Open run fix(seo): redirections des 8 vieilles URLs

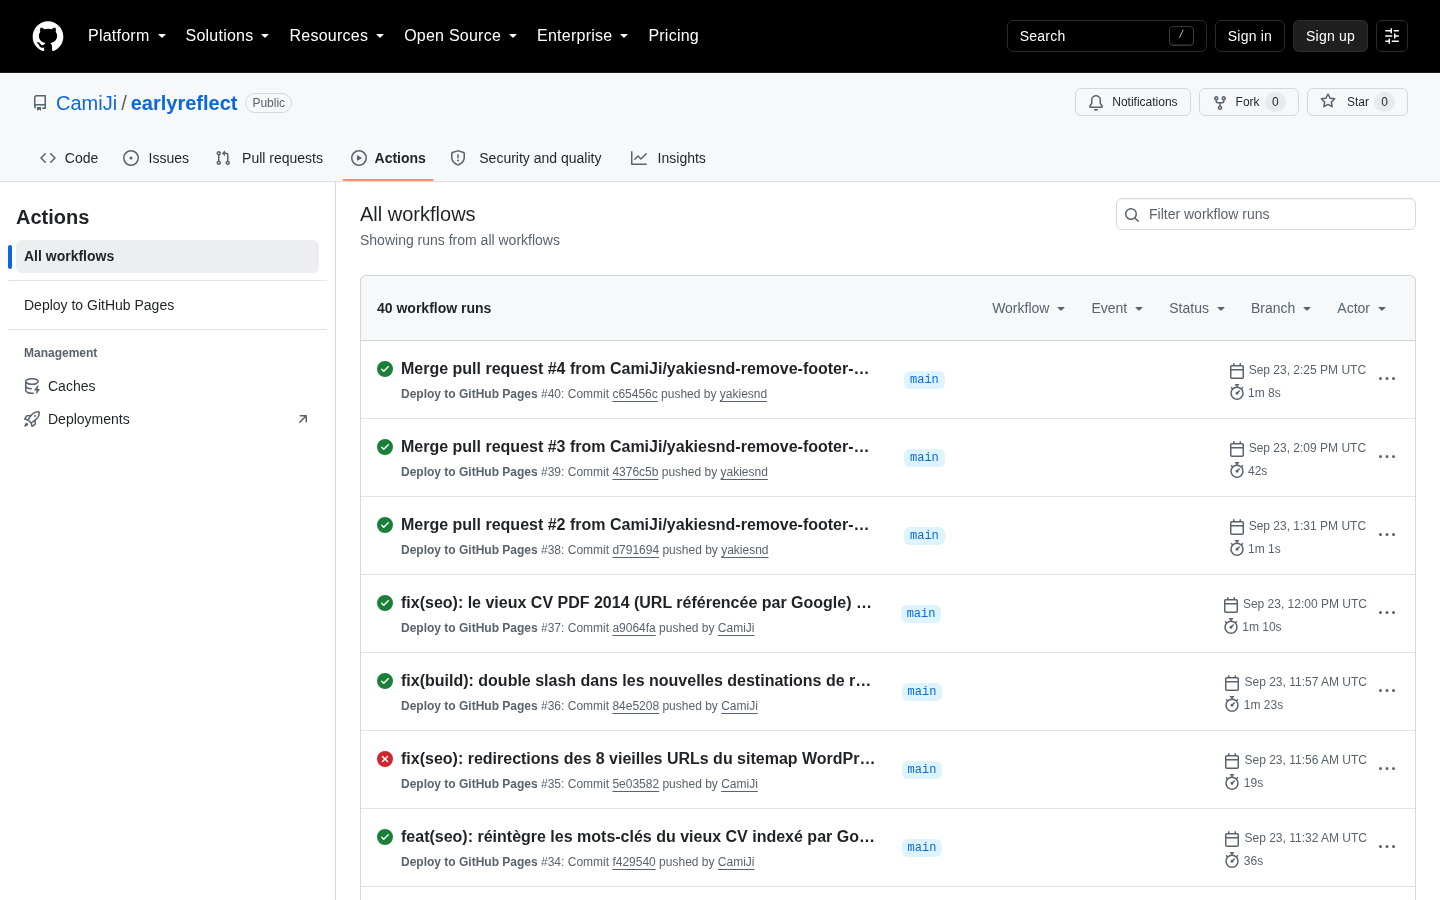click(638, 758)
